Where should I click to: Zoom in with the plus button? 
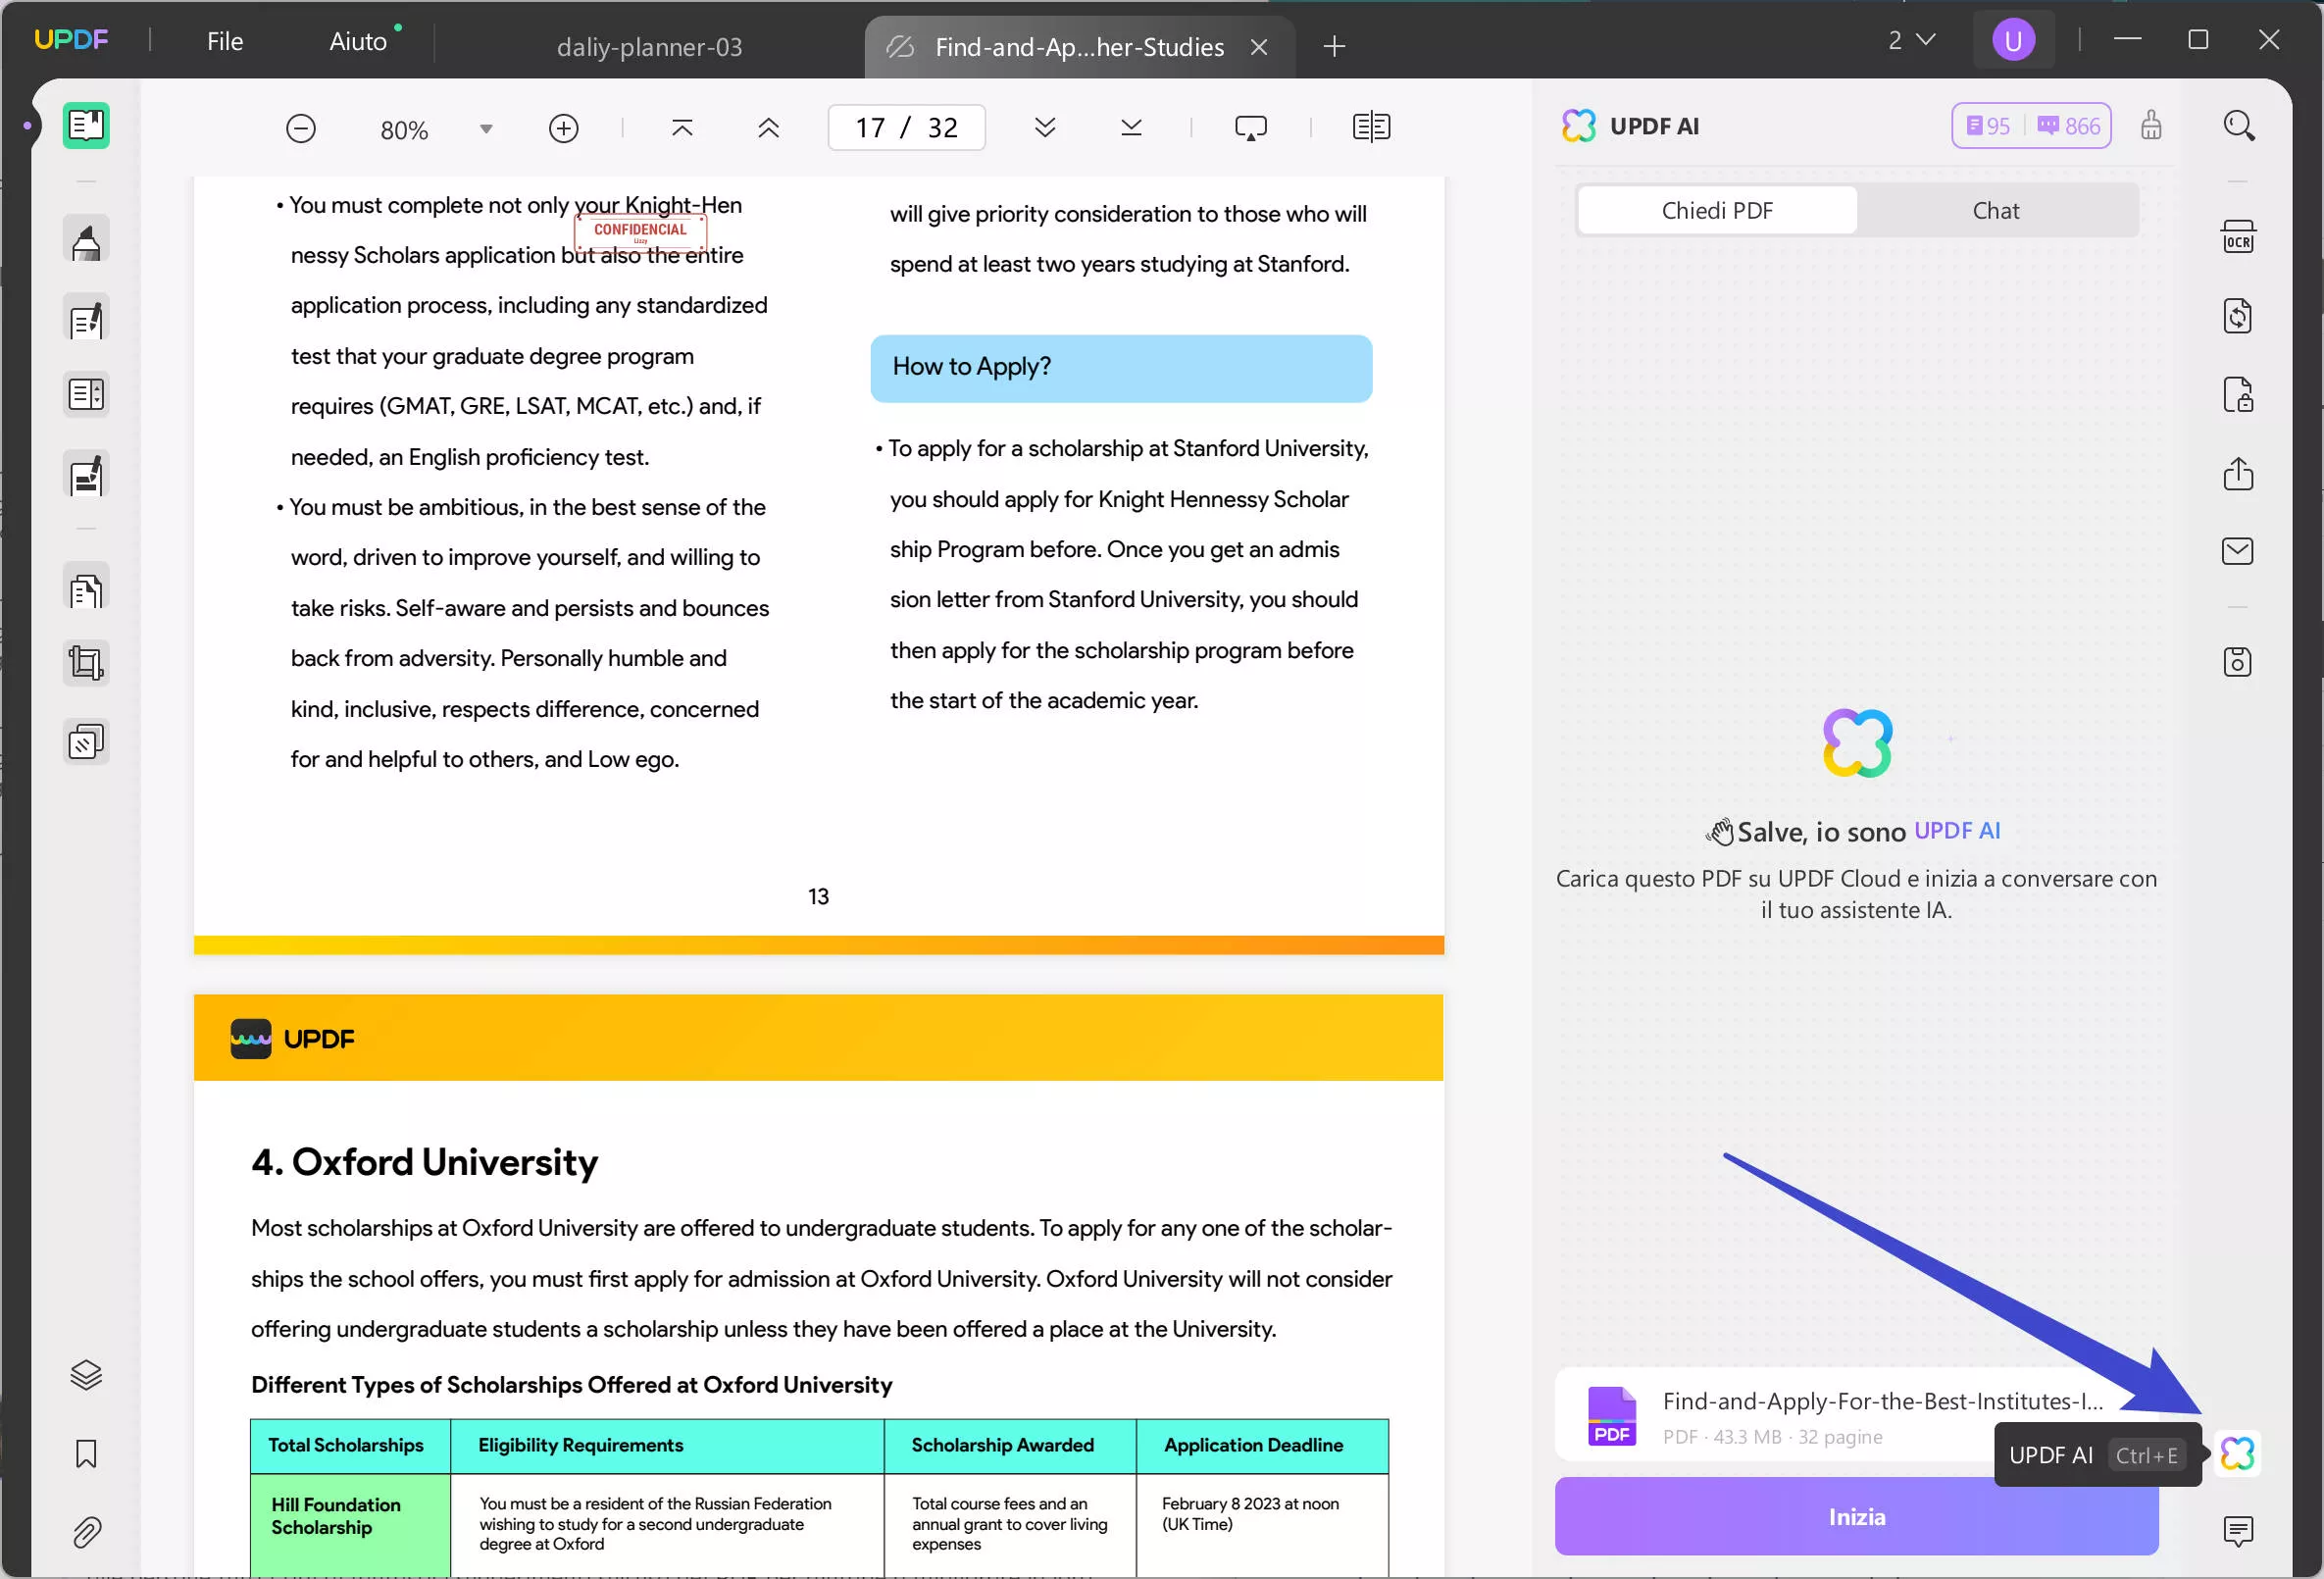tap(564, 128)
